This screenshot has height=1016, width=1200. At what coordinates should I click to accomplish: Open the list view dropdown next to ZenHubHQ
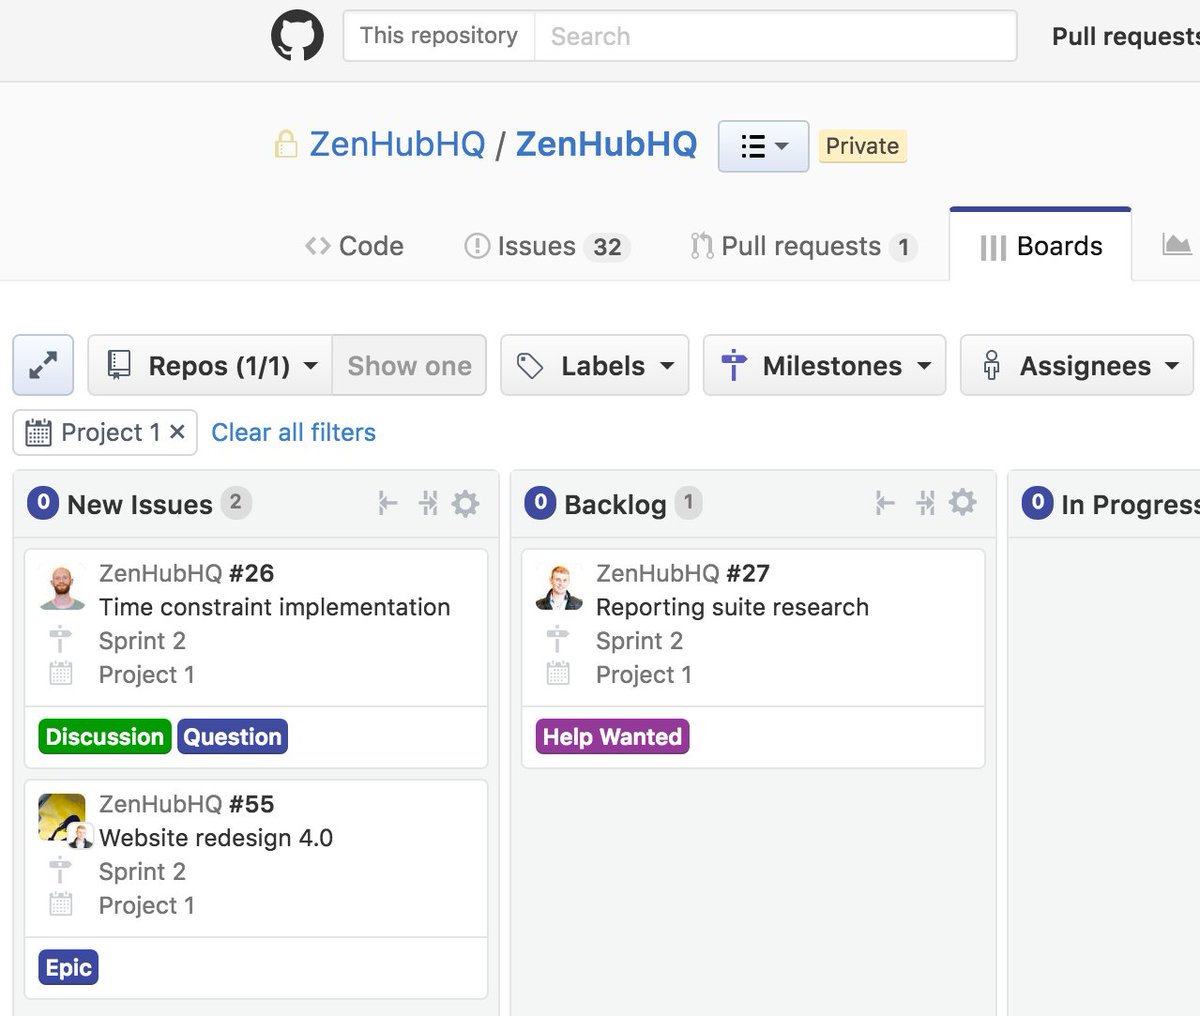tap(763, 146)
